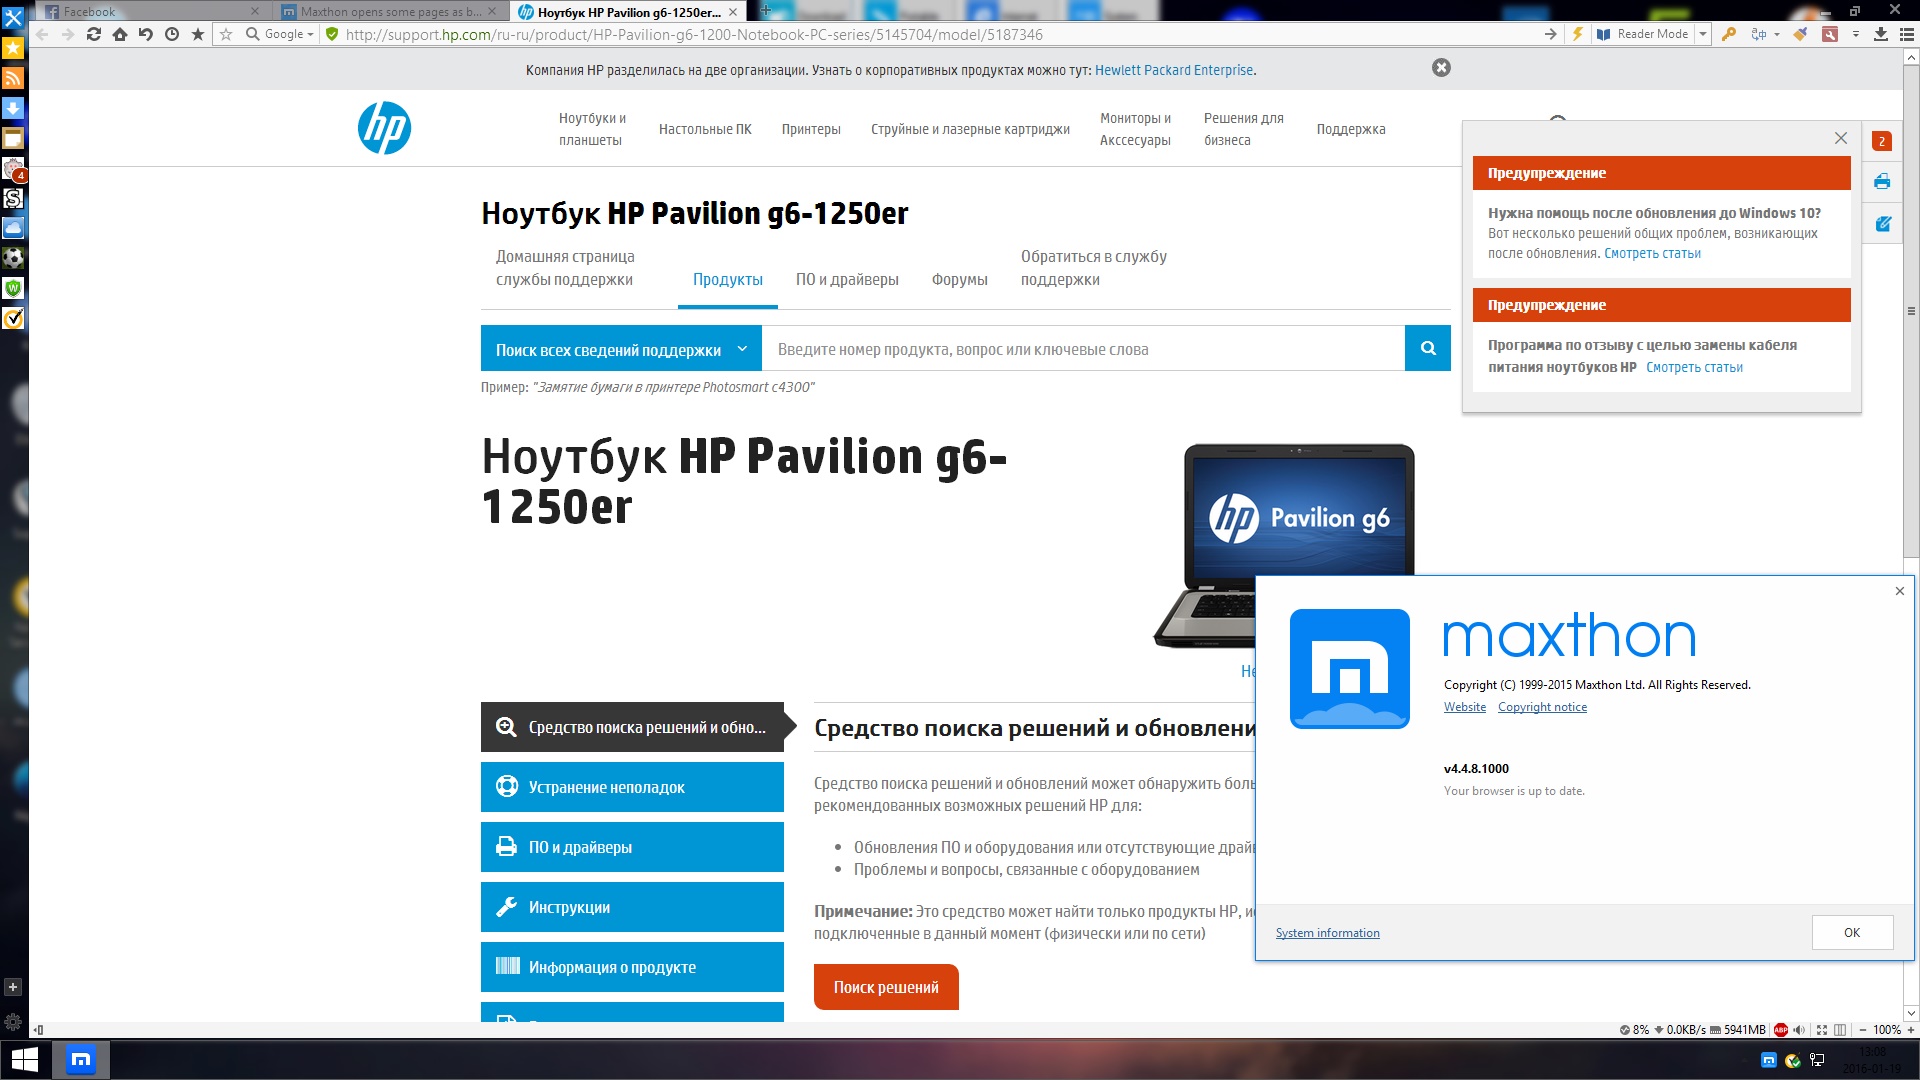
Task: Click the Поиск решений orange button
Action: click(886, 987)
